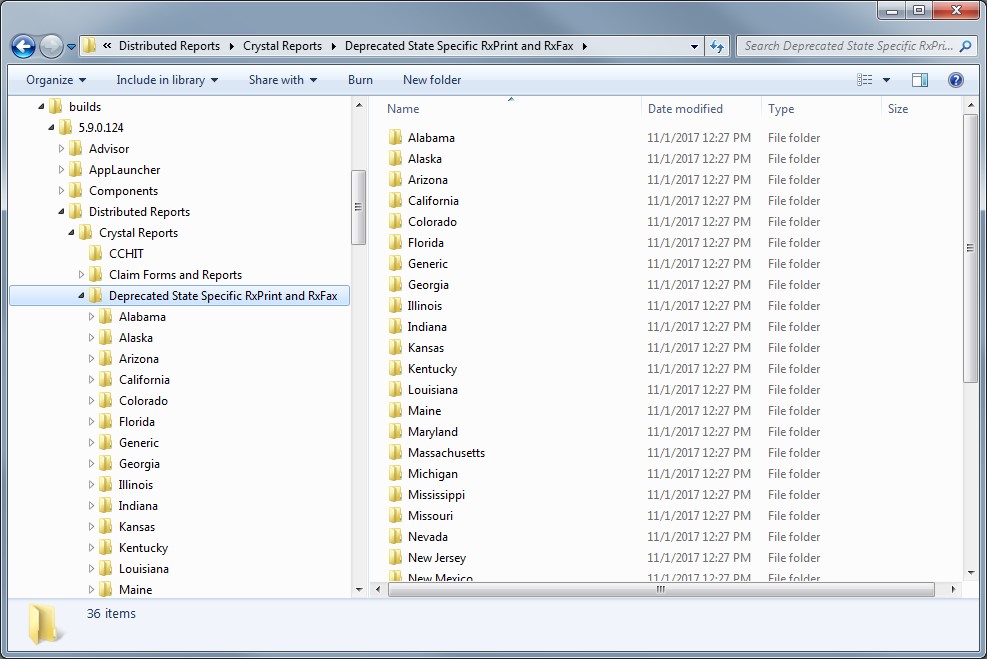Show the preview pane
This screenshot has width=987, height=659.
click(x=919, y=79)
